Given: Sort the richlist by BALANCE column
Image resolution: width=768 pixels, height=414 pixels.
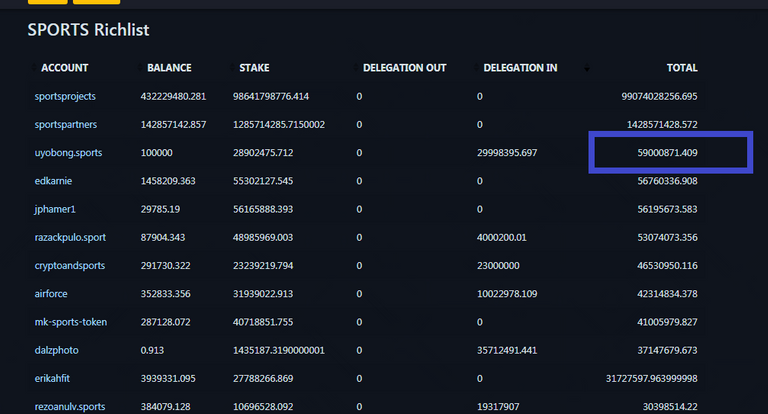Looking at the screenshot, I should [x=169, y=68].
